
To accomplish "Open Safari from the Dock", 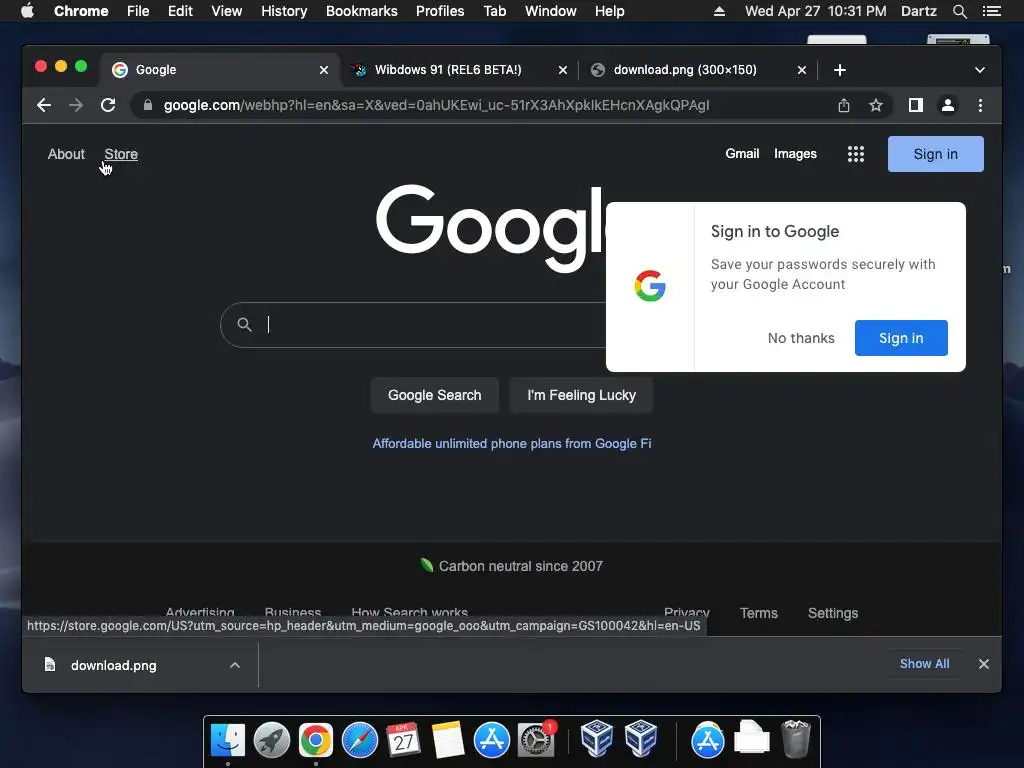I will (360, 740).
